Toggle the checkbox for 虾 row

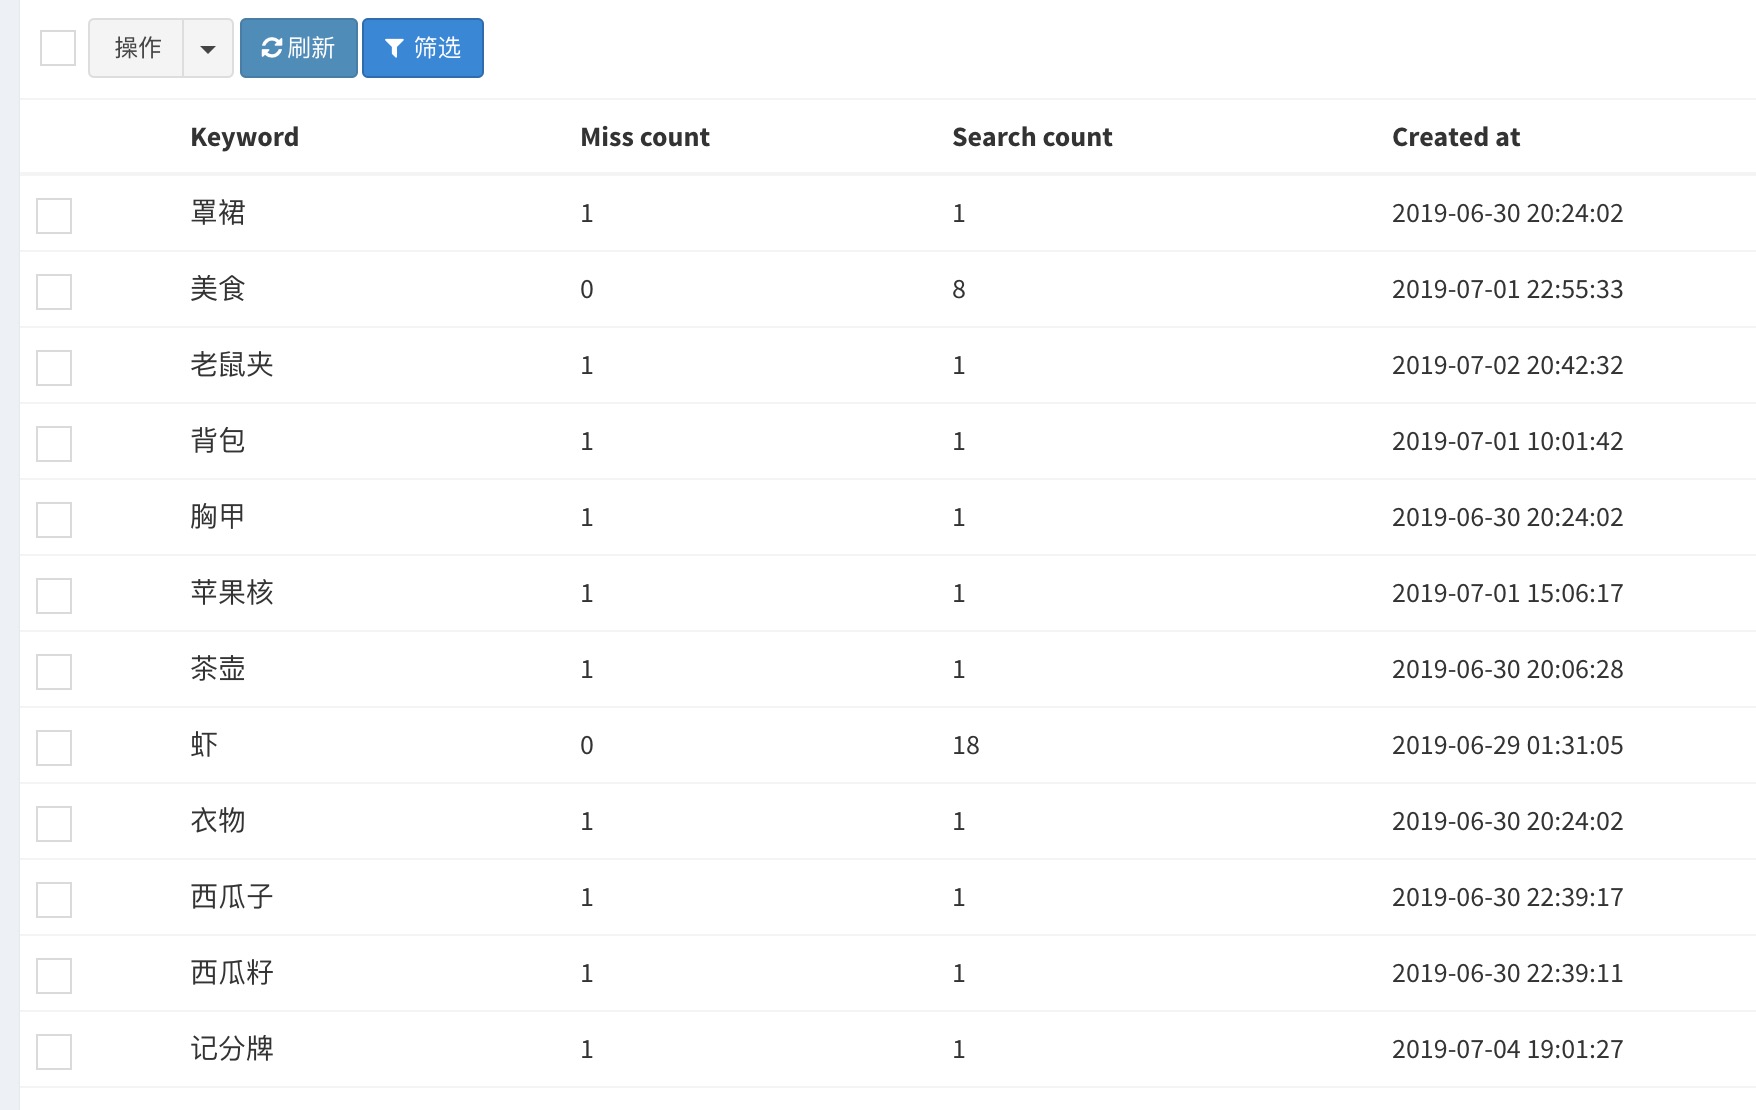(54, 748)
